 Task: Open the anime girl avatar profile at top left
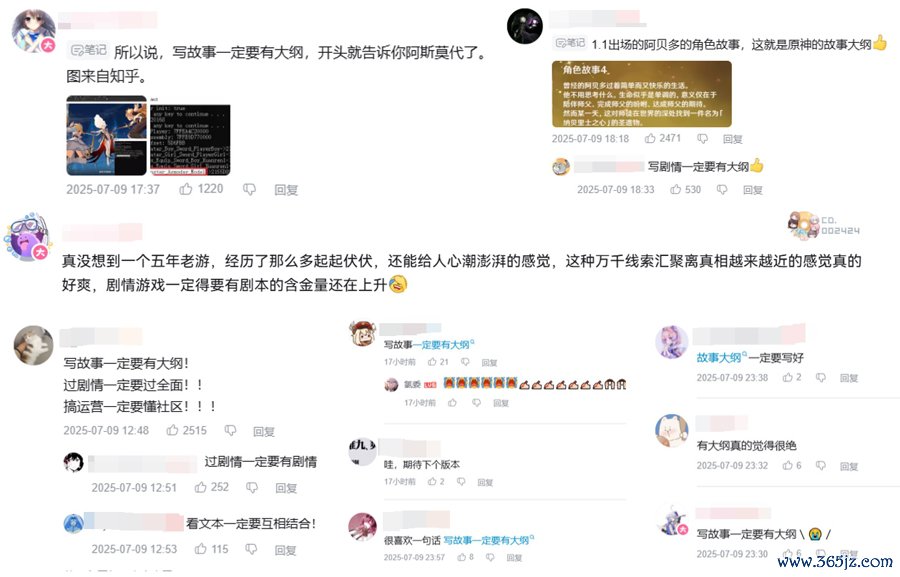(33, 31)
